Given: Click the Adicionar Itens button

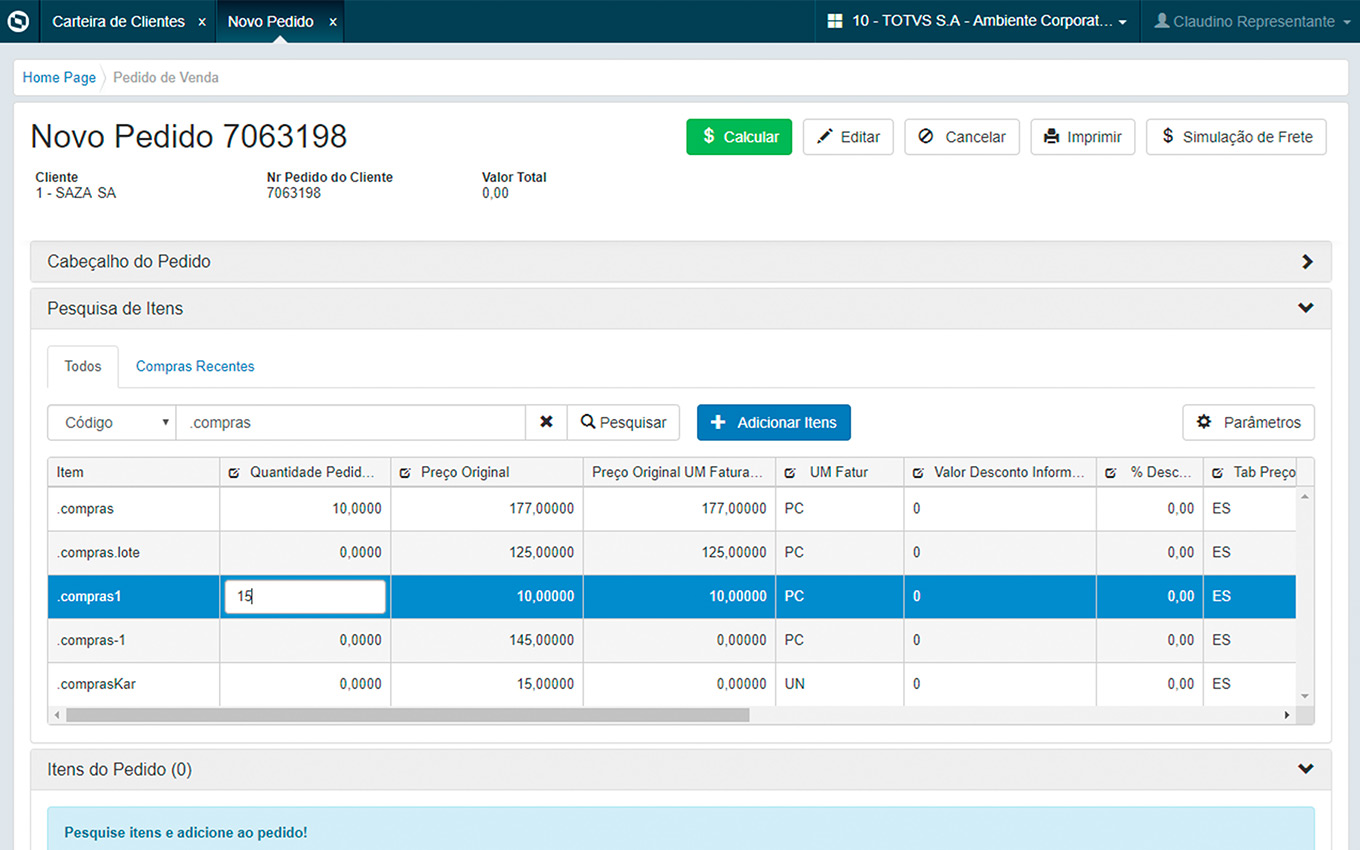Looking at the screenshot, I should pyautogui.click(x=773, y=422).
